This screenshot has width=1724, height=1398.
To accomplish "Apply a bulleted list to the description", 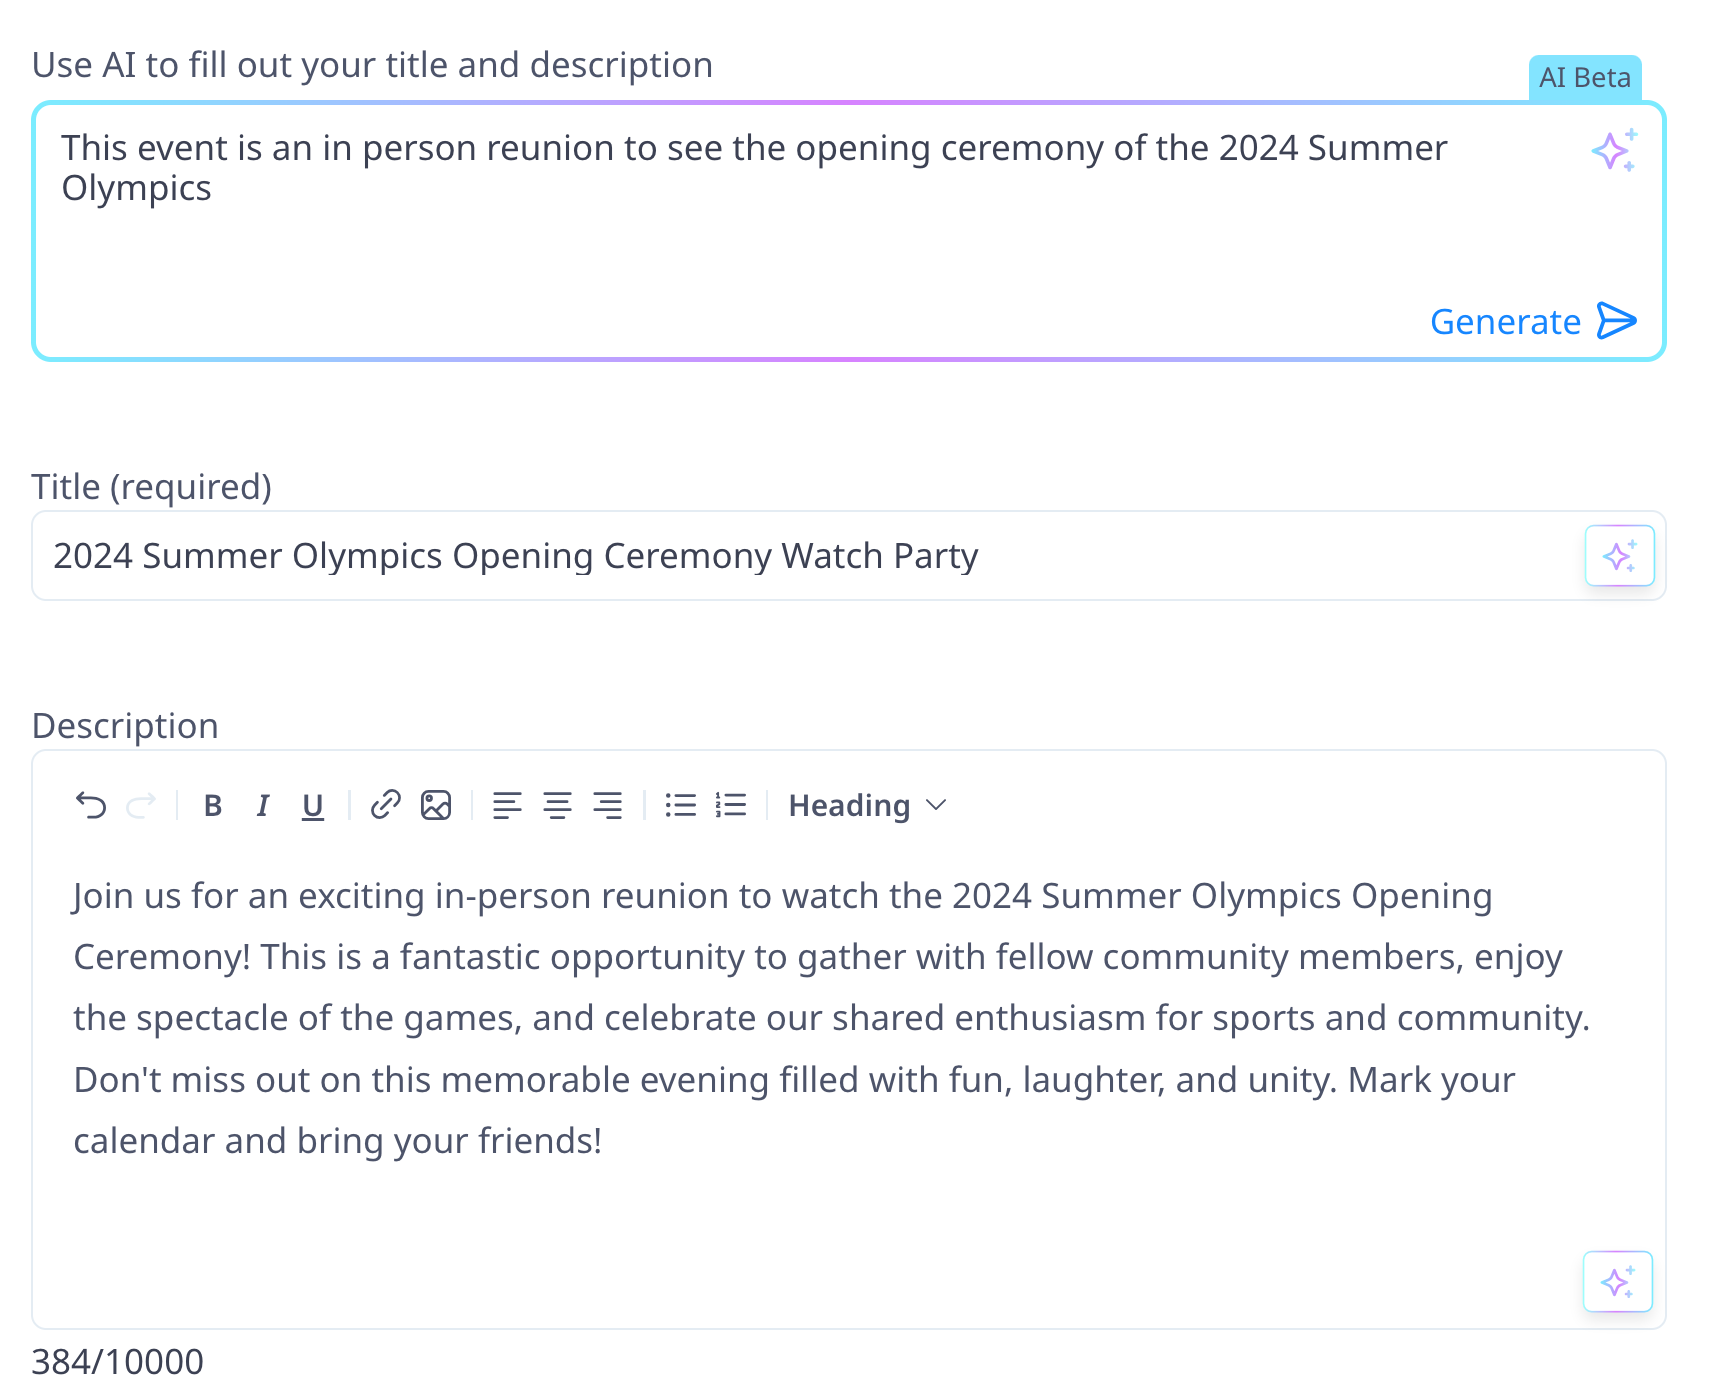I will point(680,806).
